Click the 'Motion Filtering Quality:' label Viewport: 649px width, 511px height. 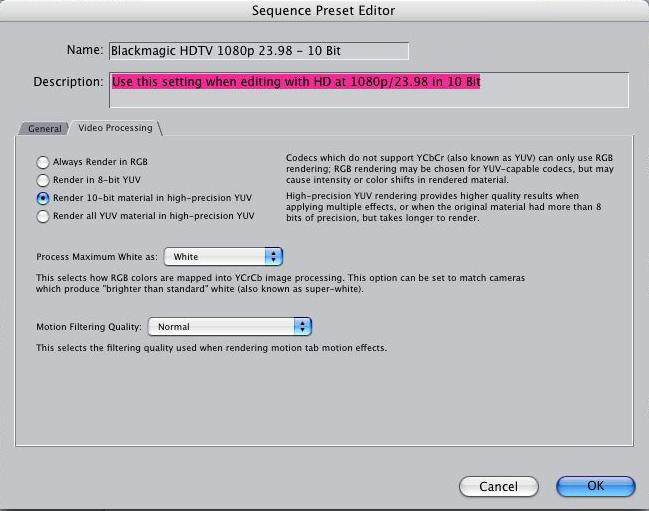click(89, 327)
